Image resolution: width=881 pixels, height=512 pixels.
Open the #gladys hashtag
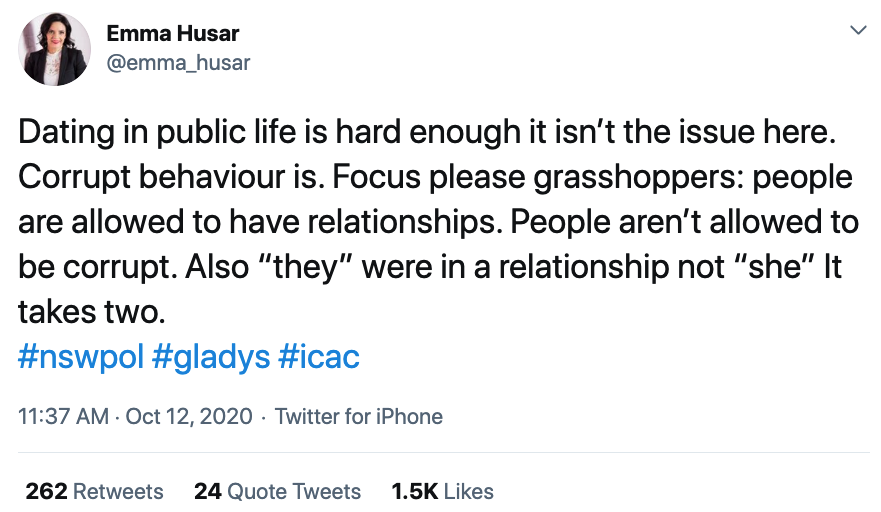tap(211, 357)
